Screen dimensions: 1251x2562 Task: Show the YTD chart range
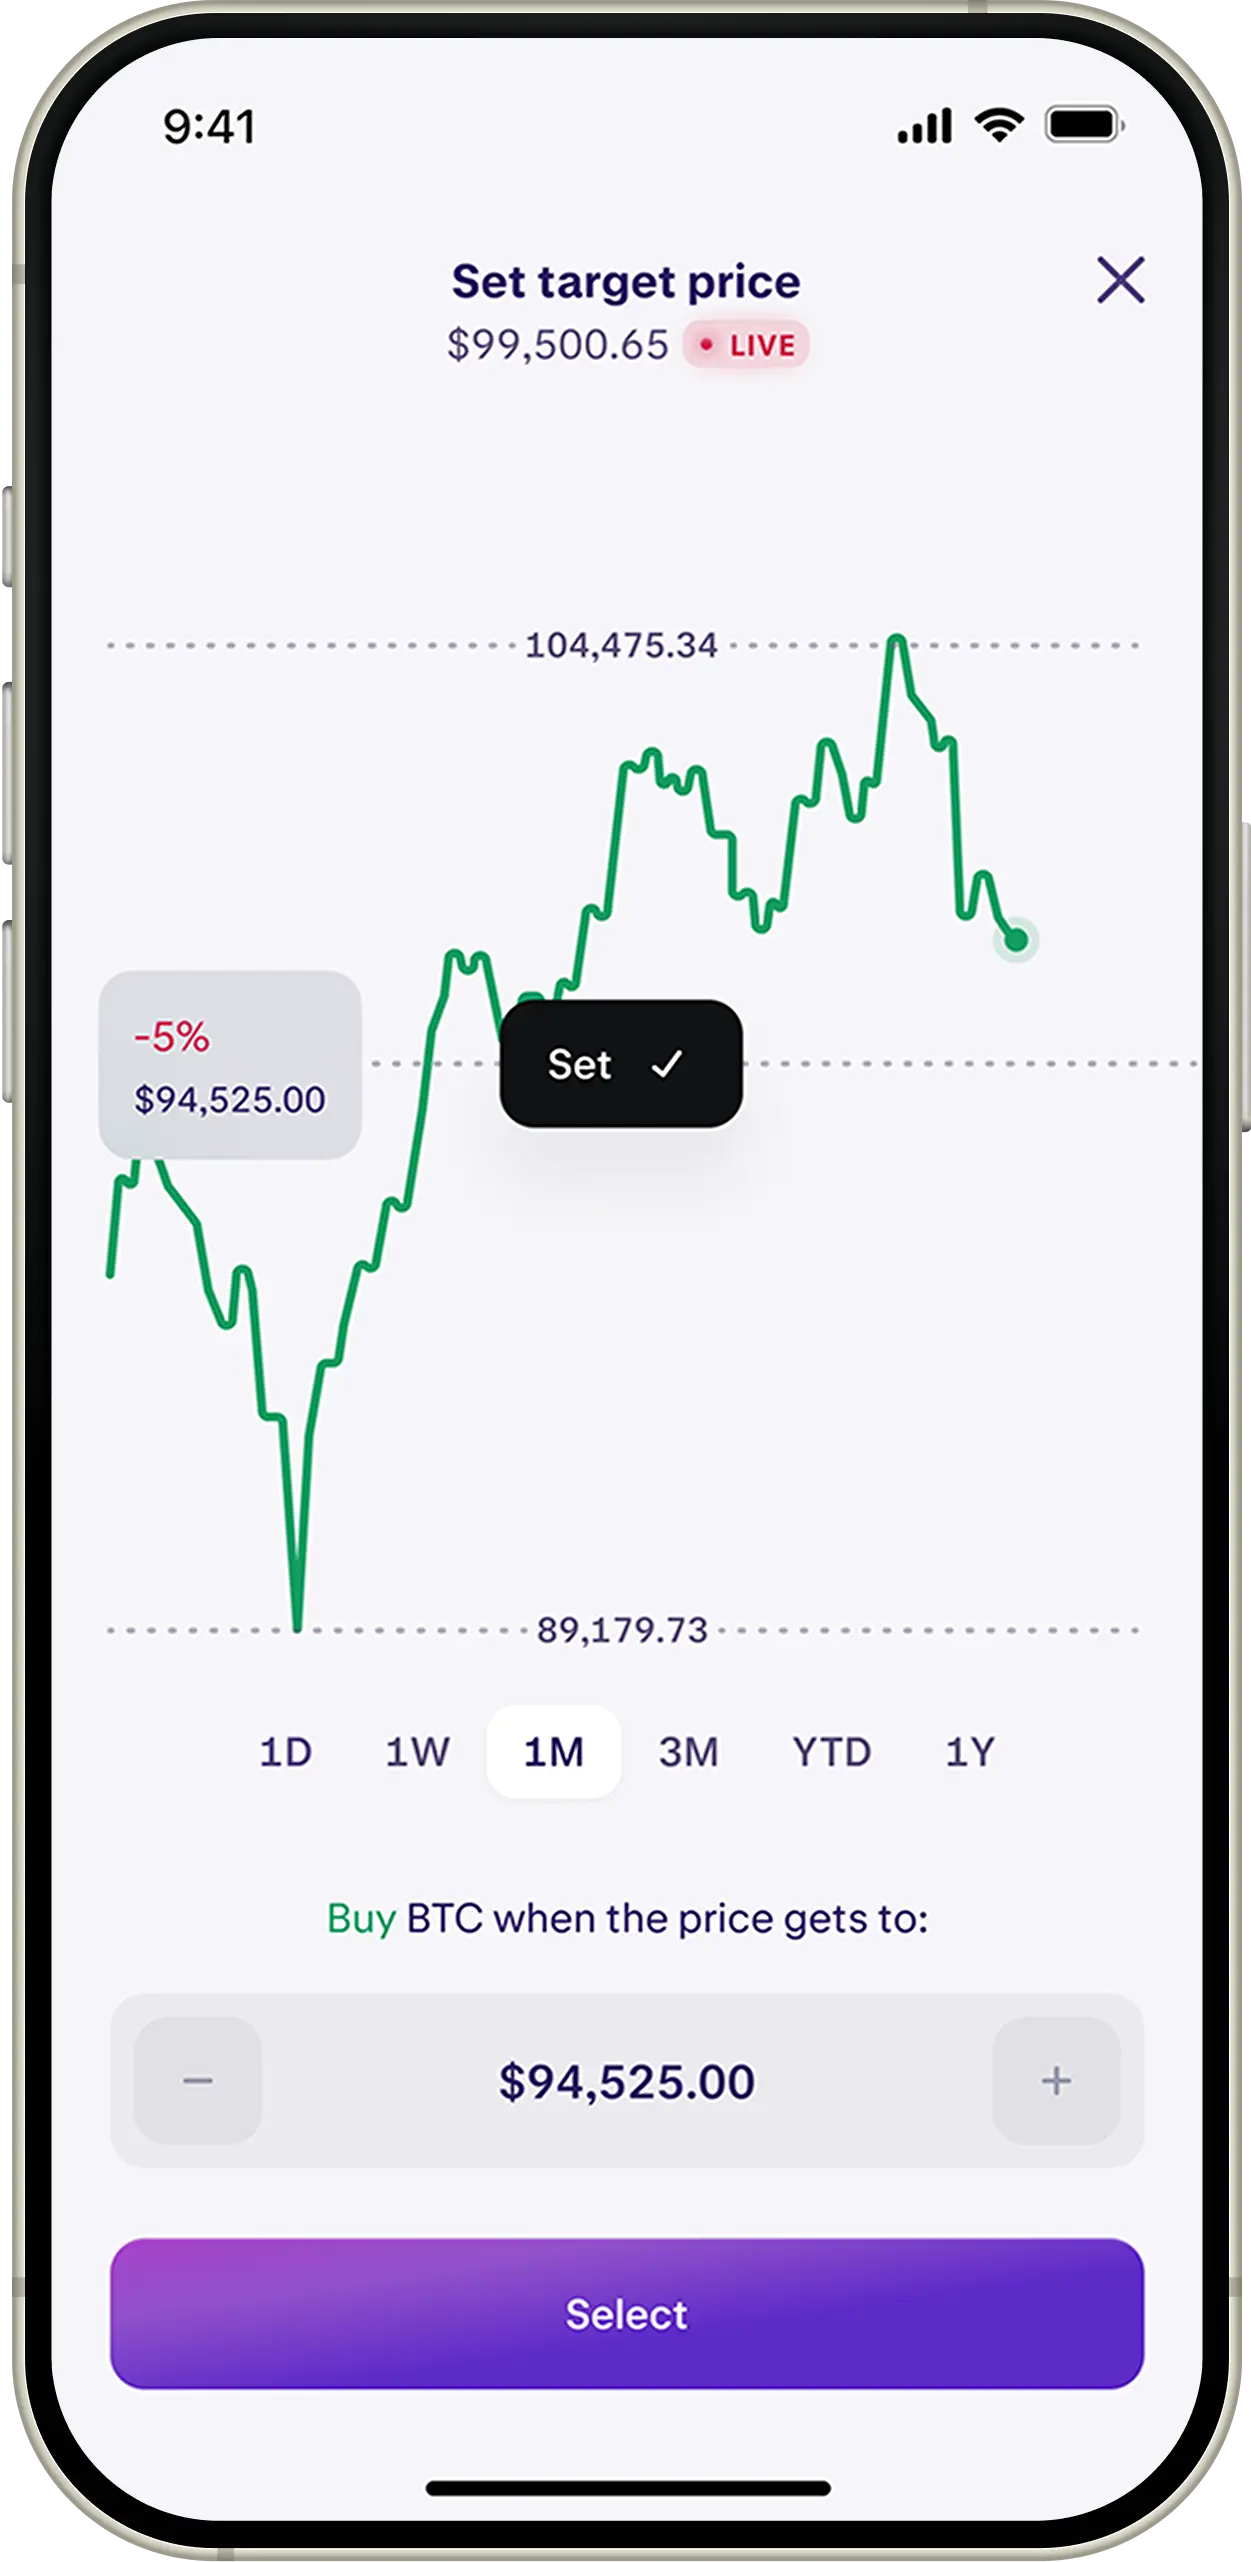(x=832, y=1752)
